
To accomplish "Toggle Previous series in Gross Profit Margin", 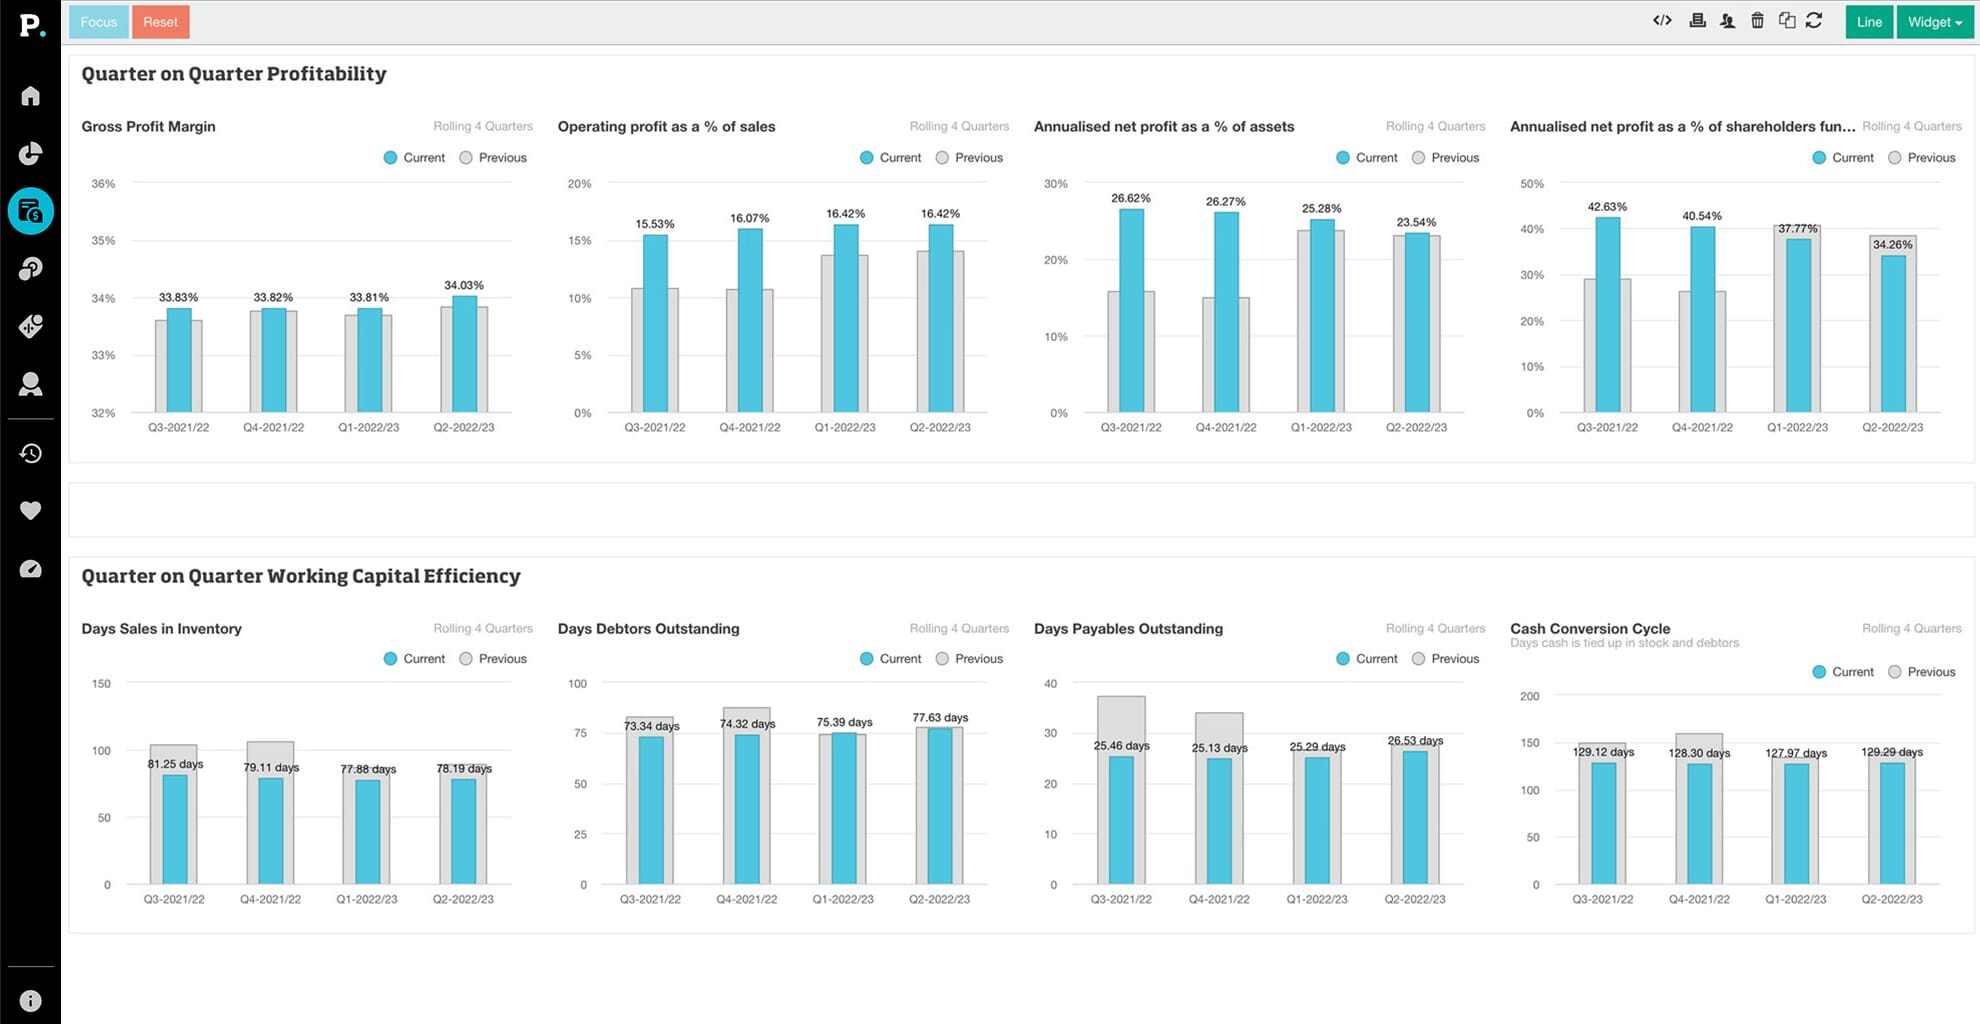I will pyautogui.click(x=492, y=158).
